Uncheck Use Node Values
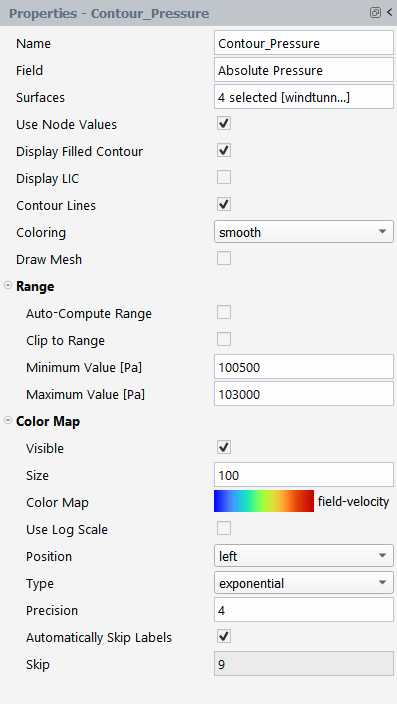397x704 pixels. pyautogui.click(x=224, y=123)
